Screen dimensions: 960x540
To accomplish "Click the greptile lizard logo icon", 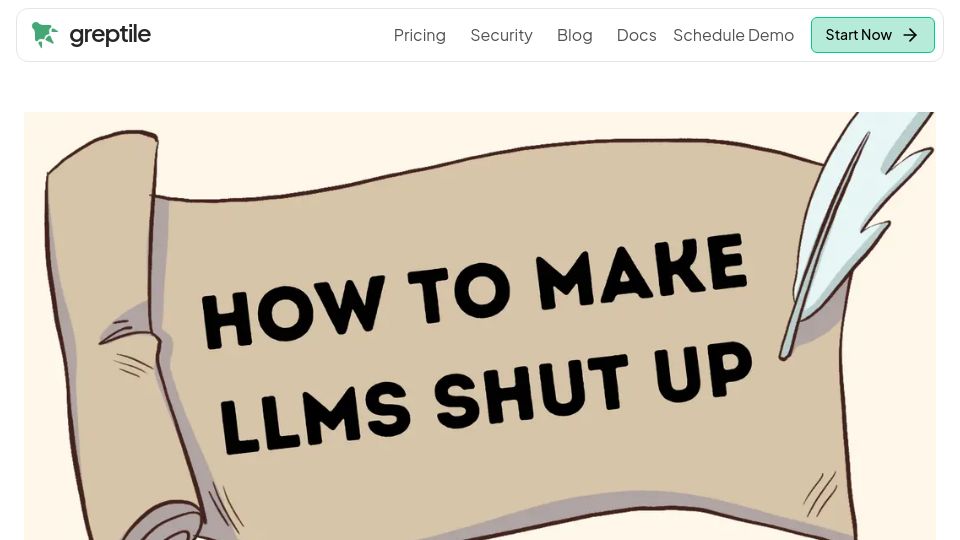I will click(45, 35).
